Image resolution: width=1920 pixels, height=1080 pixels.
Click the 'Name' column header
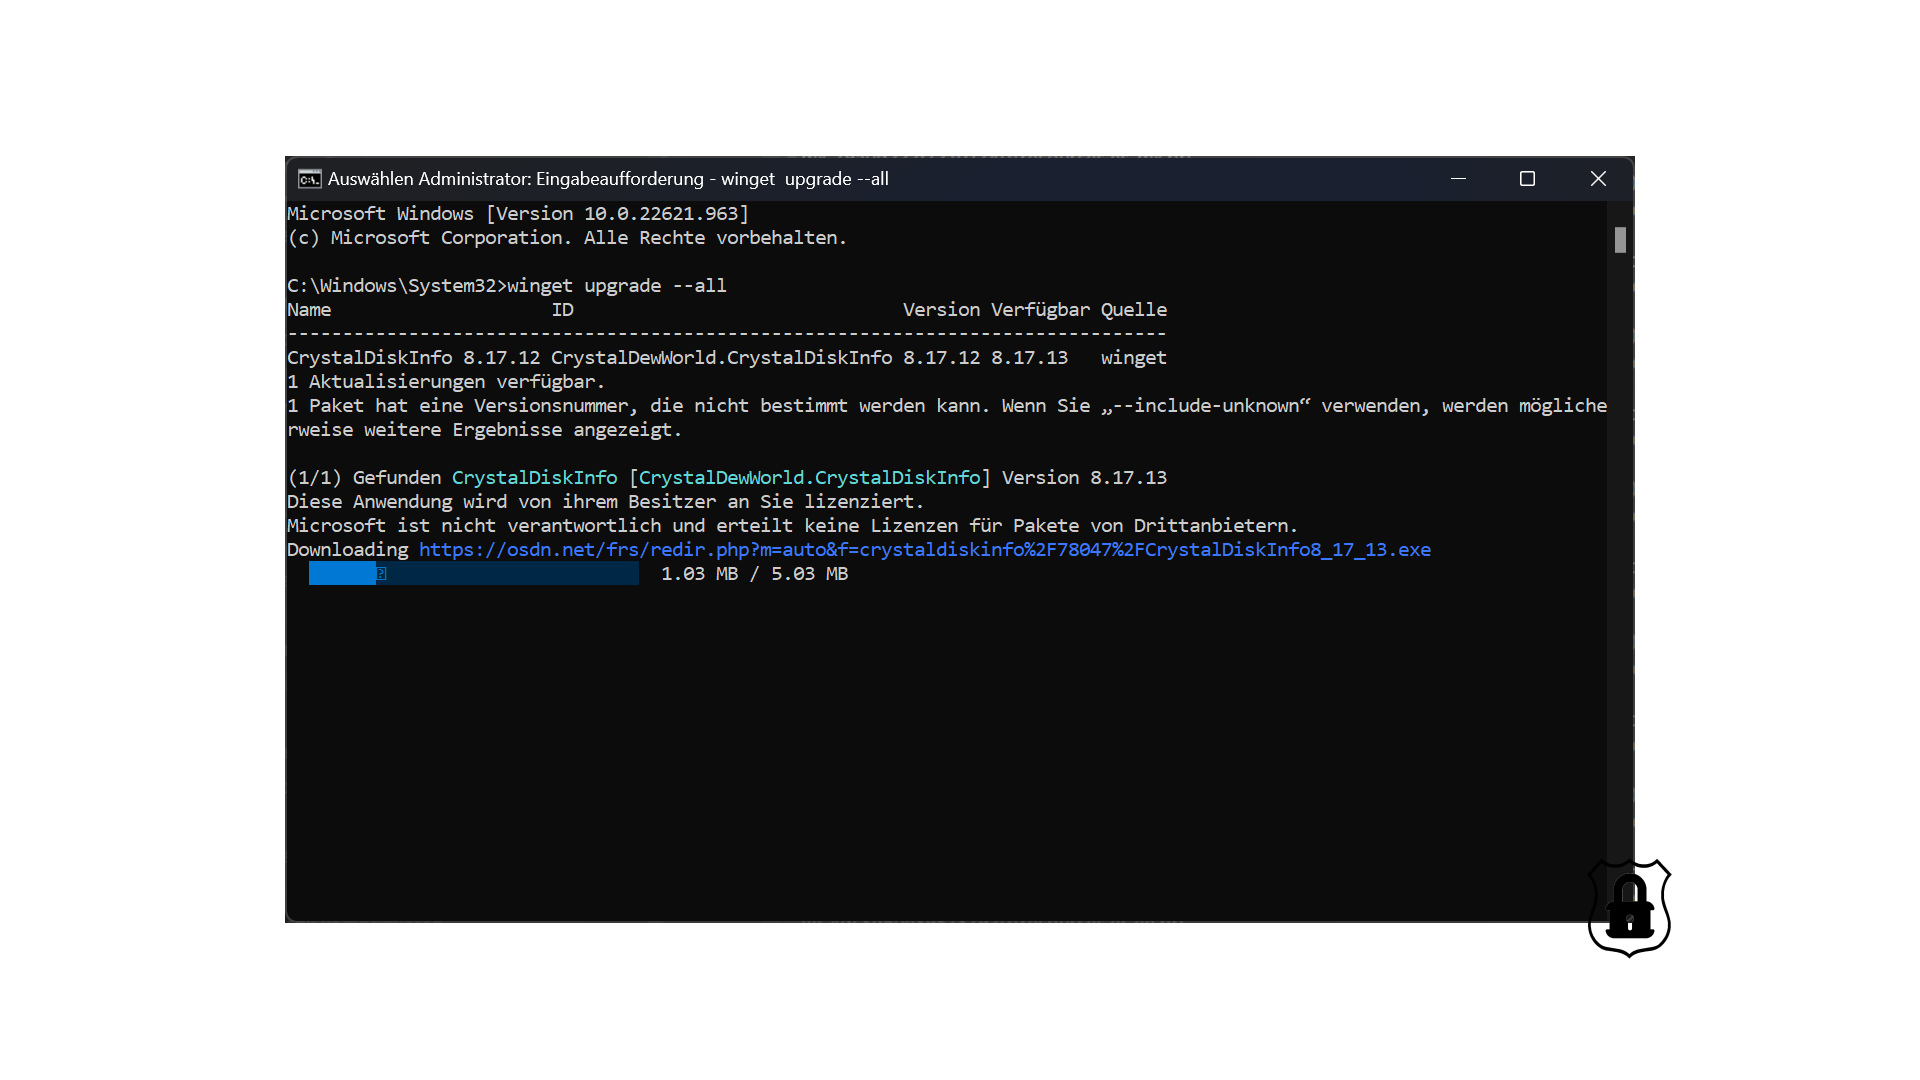click(309, 310)
